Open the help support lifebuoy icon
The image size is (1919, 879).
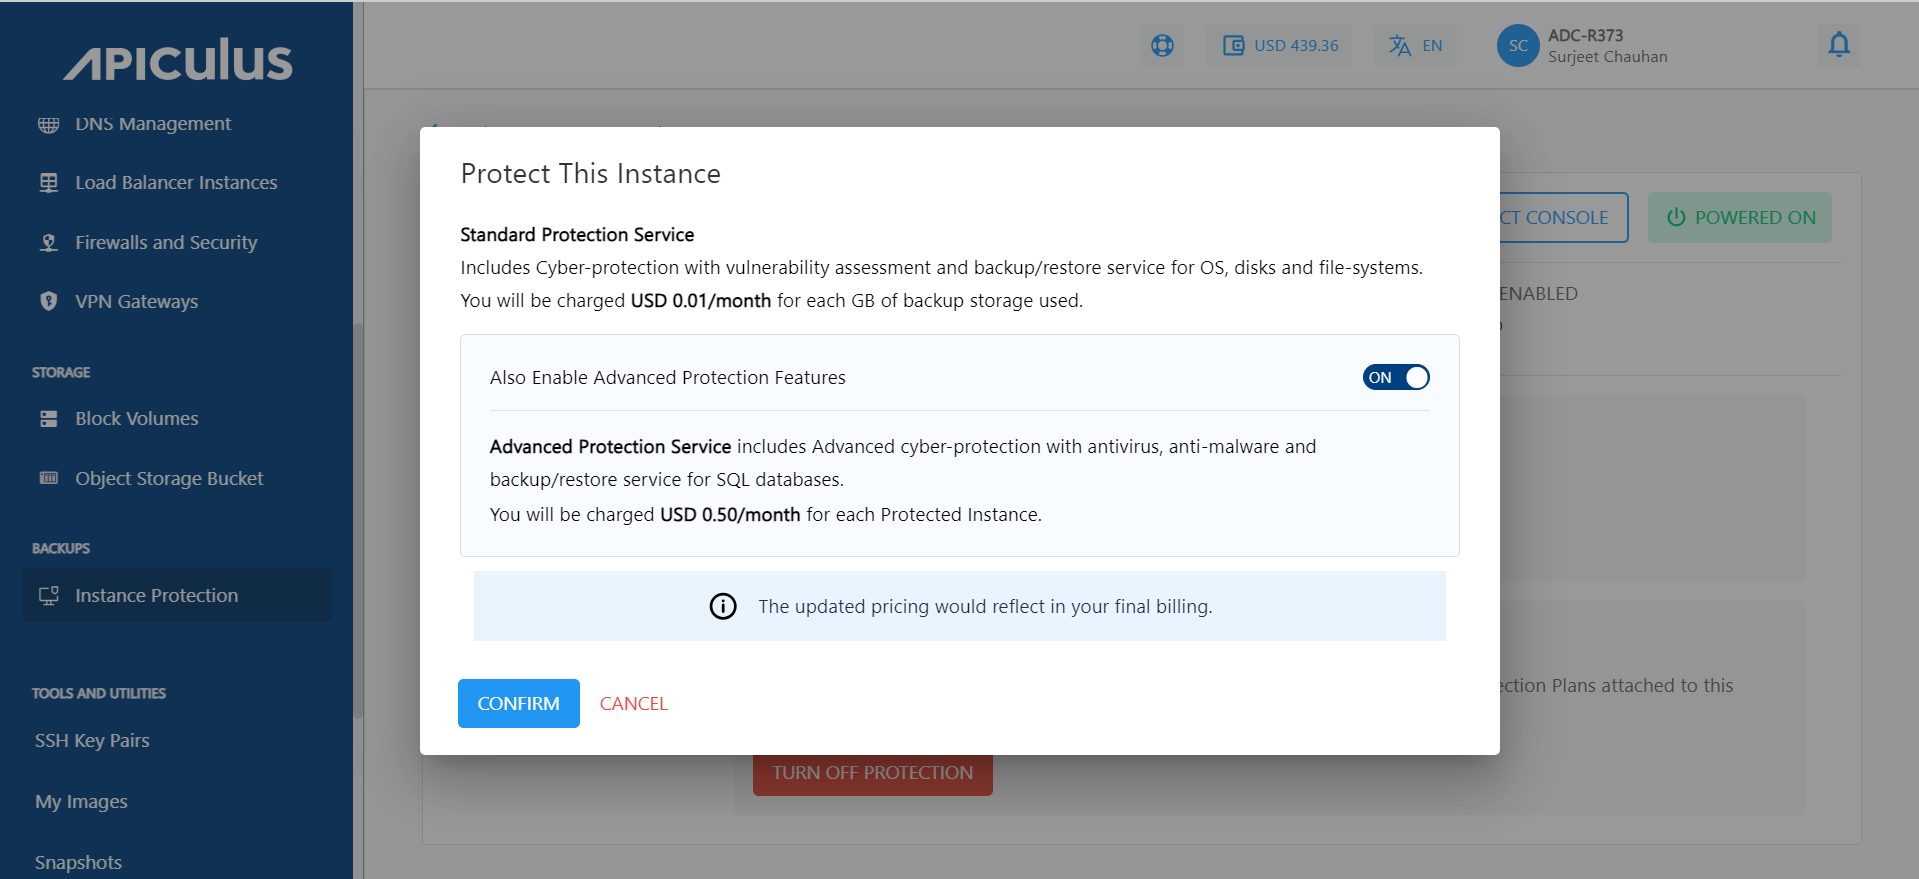coord(1162,45)
